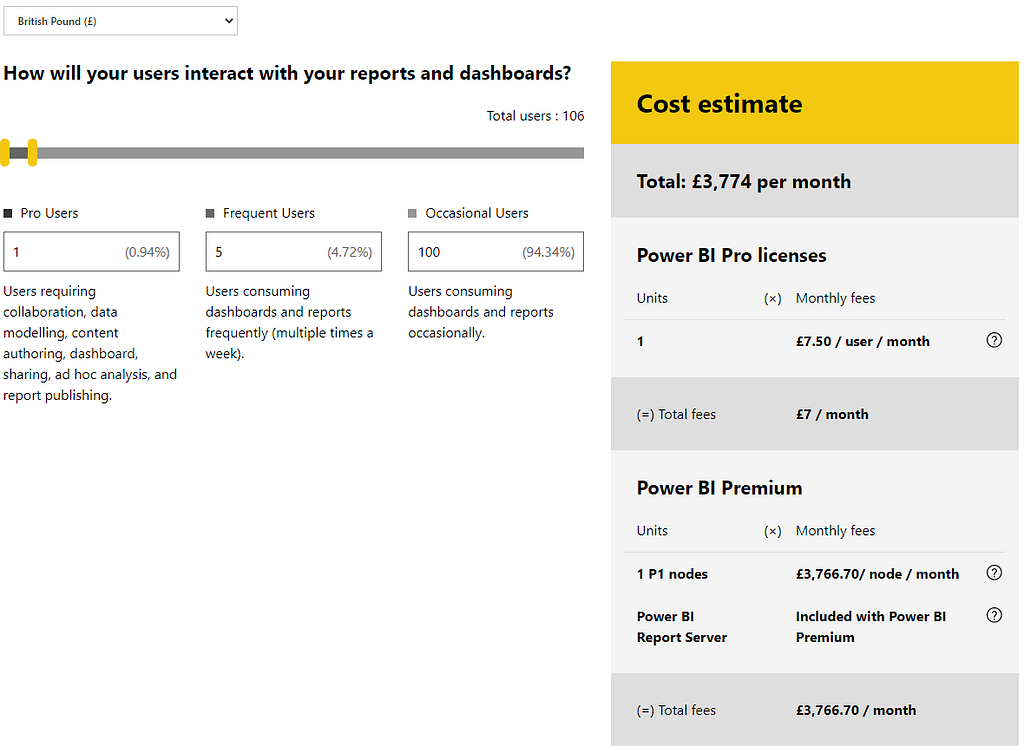Click 'Units' label under Power BI Pro licenses
Viewport: 1024px width, 746px height.
click(x=652, y=298)
